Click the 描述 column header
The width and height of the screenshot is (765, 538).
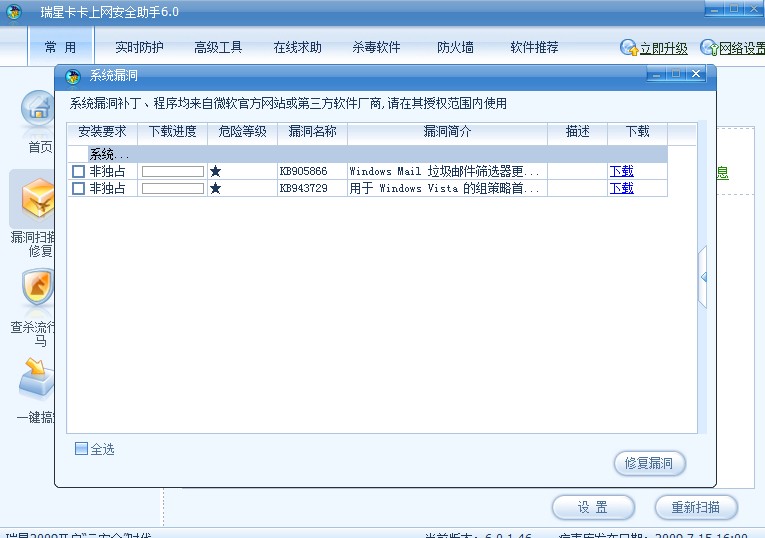[x=578, y=132]
